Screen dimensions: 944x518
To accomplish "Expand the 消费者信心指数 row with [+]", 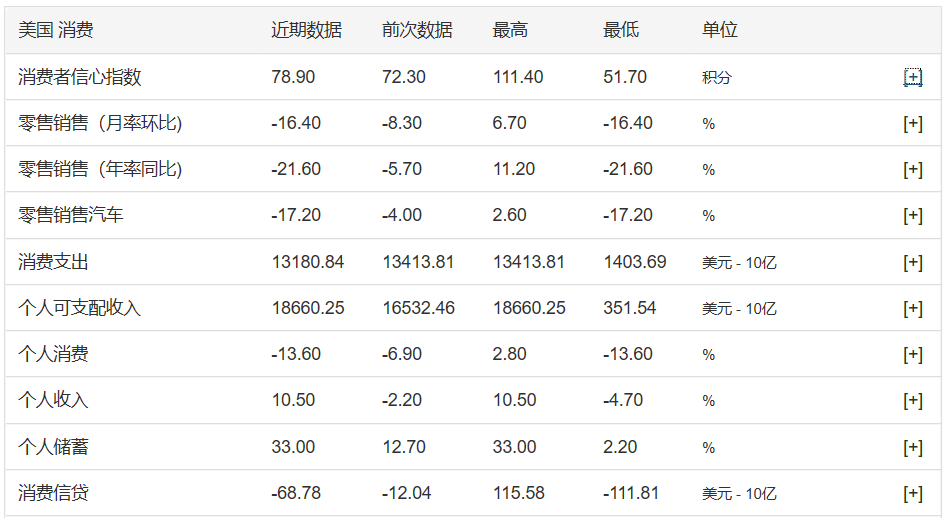I will [x=912, y=77].
